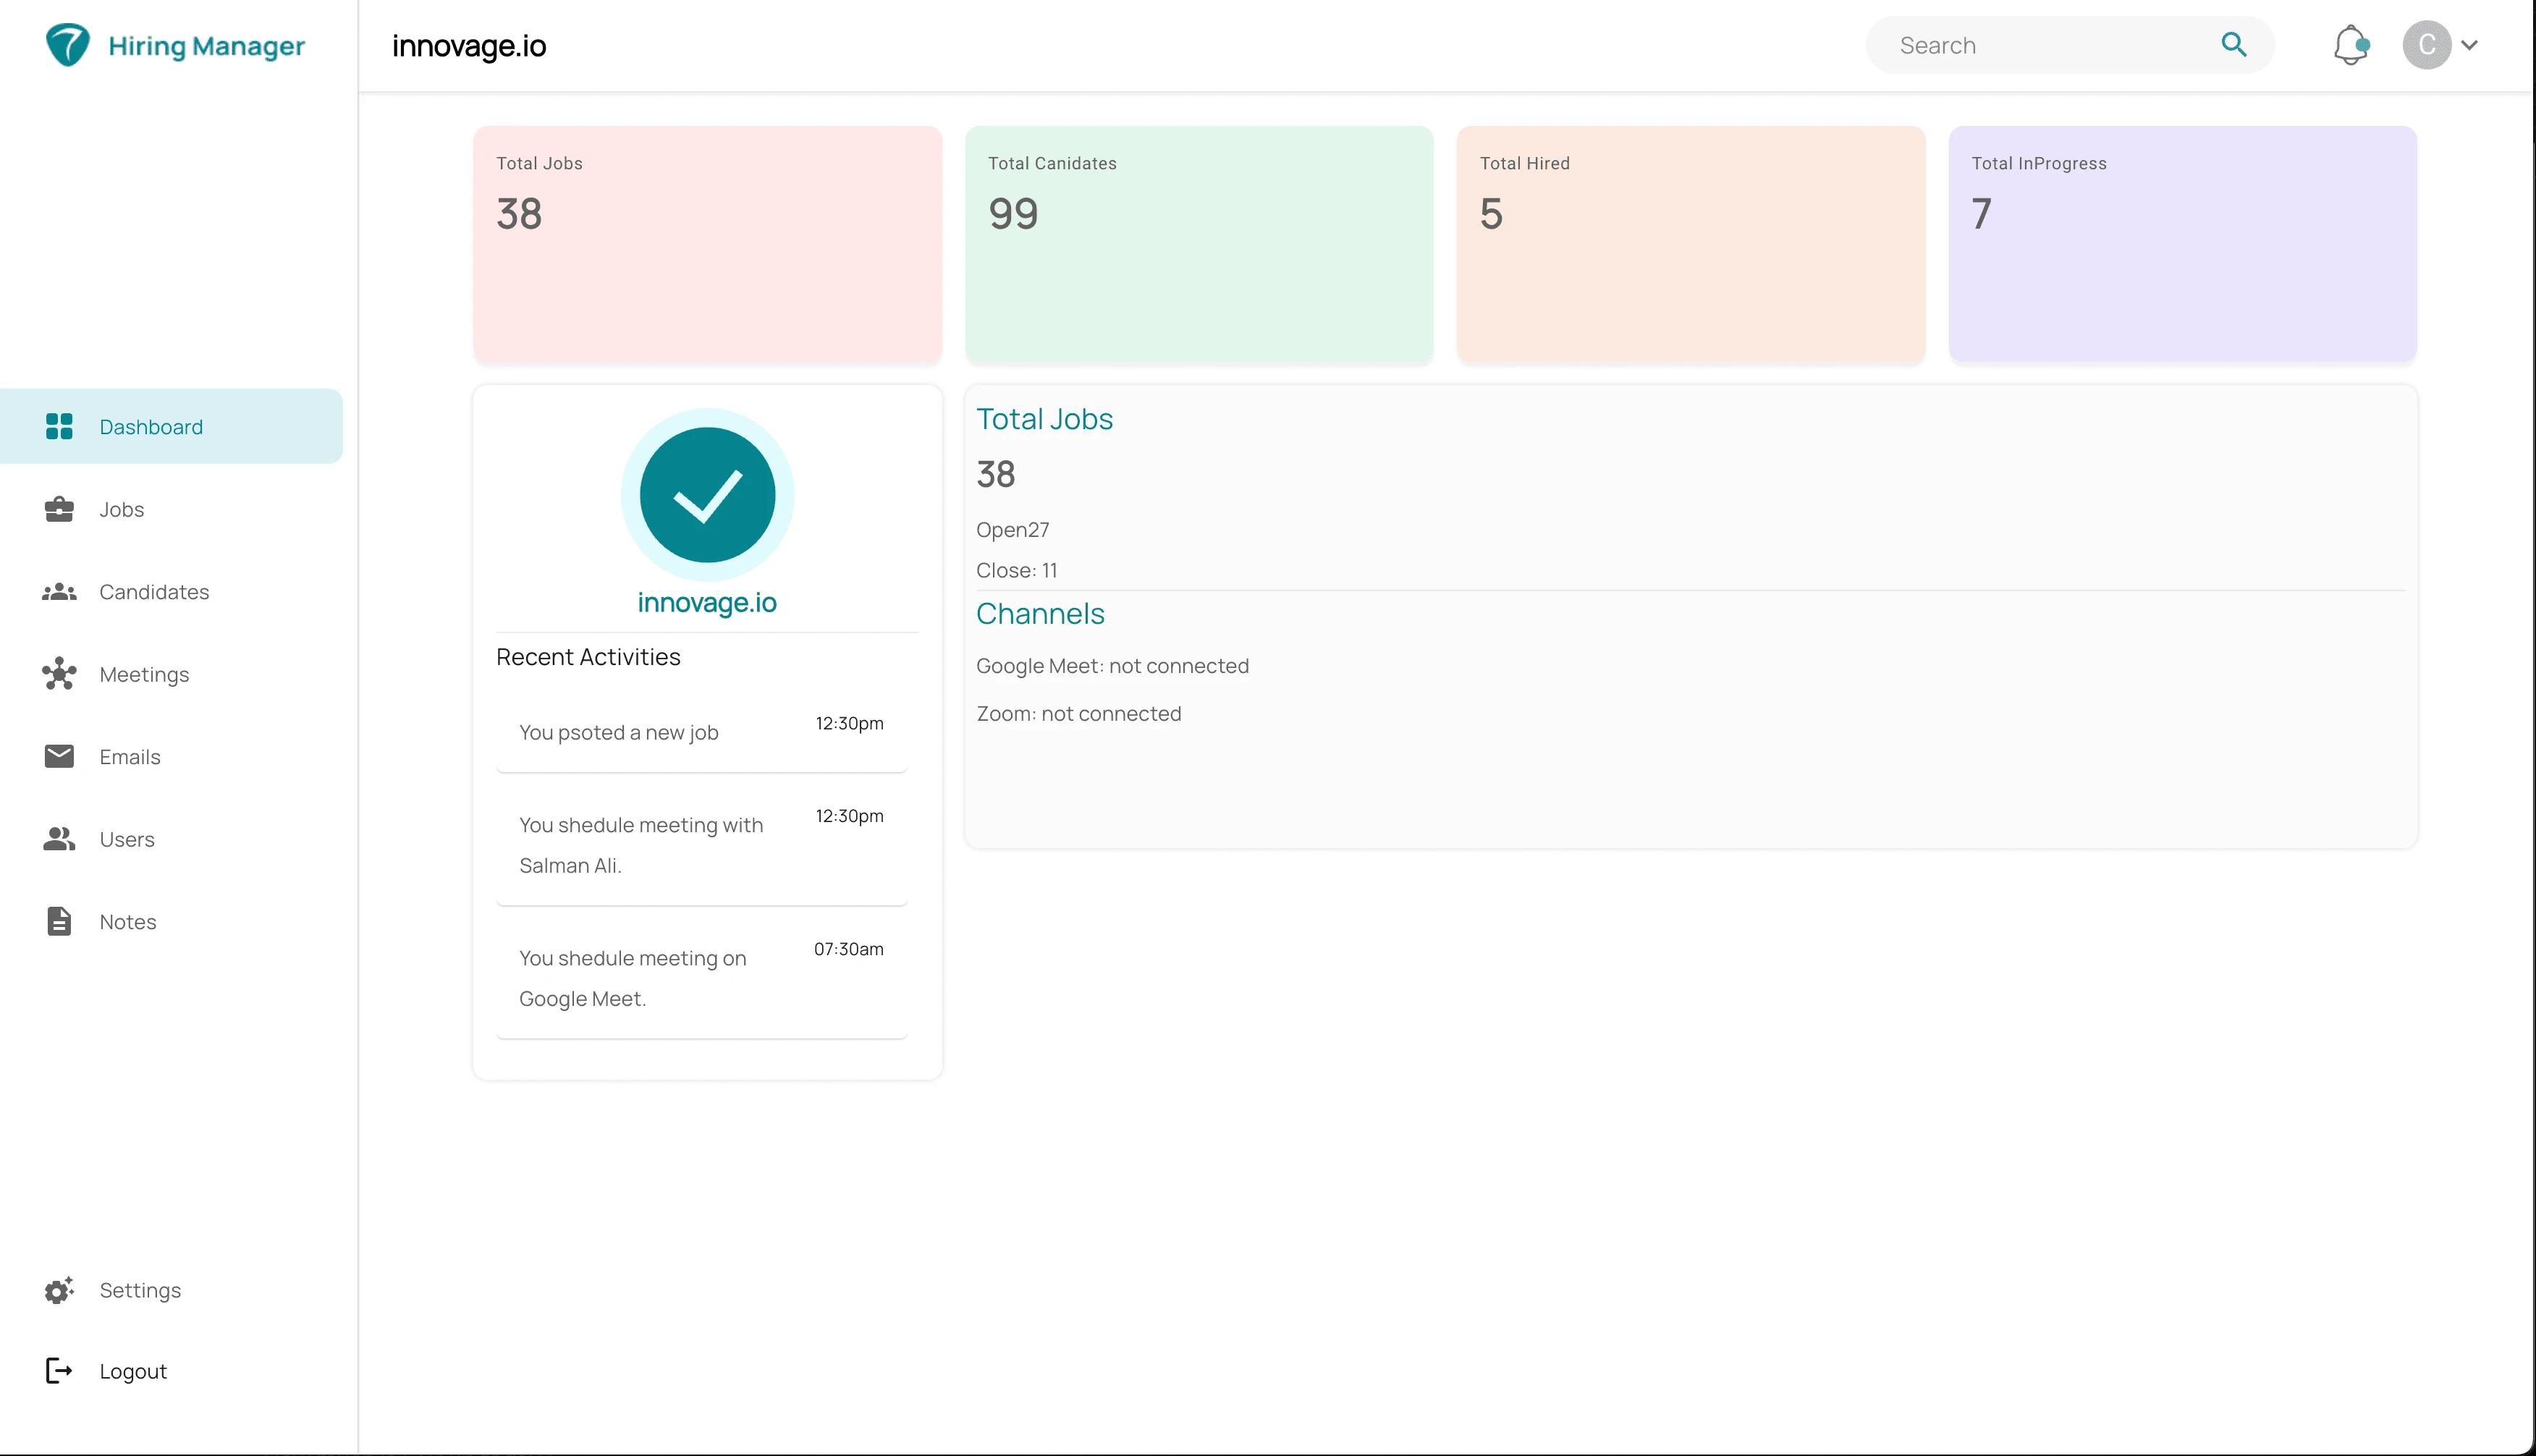The height and width of the screenshot is (1456, 2536).
Task: Click the Meetings hub icon
Action: (59, 674)
